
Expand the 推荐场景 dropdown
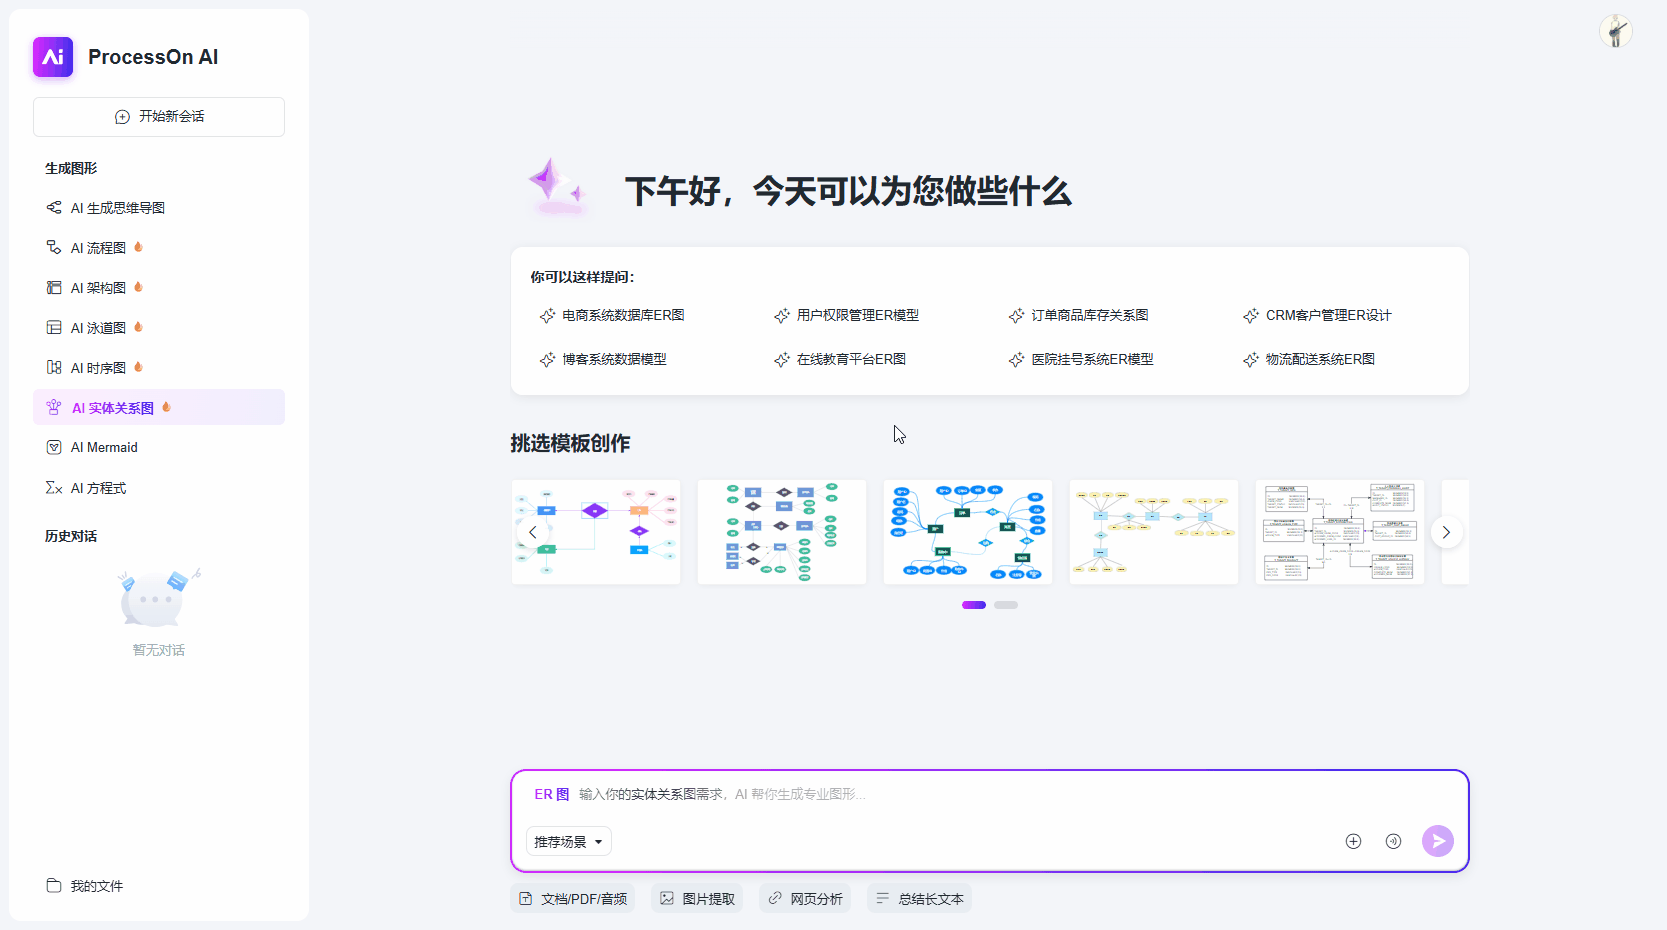click(x=569, y=842)
